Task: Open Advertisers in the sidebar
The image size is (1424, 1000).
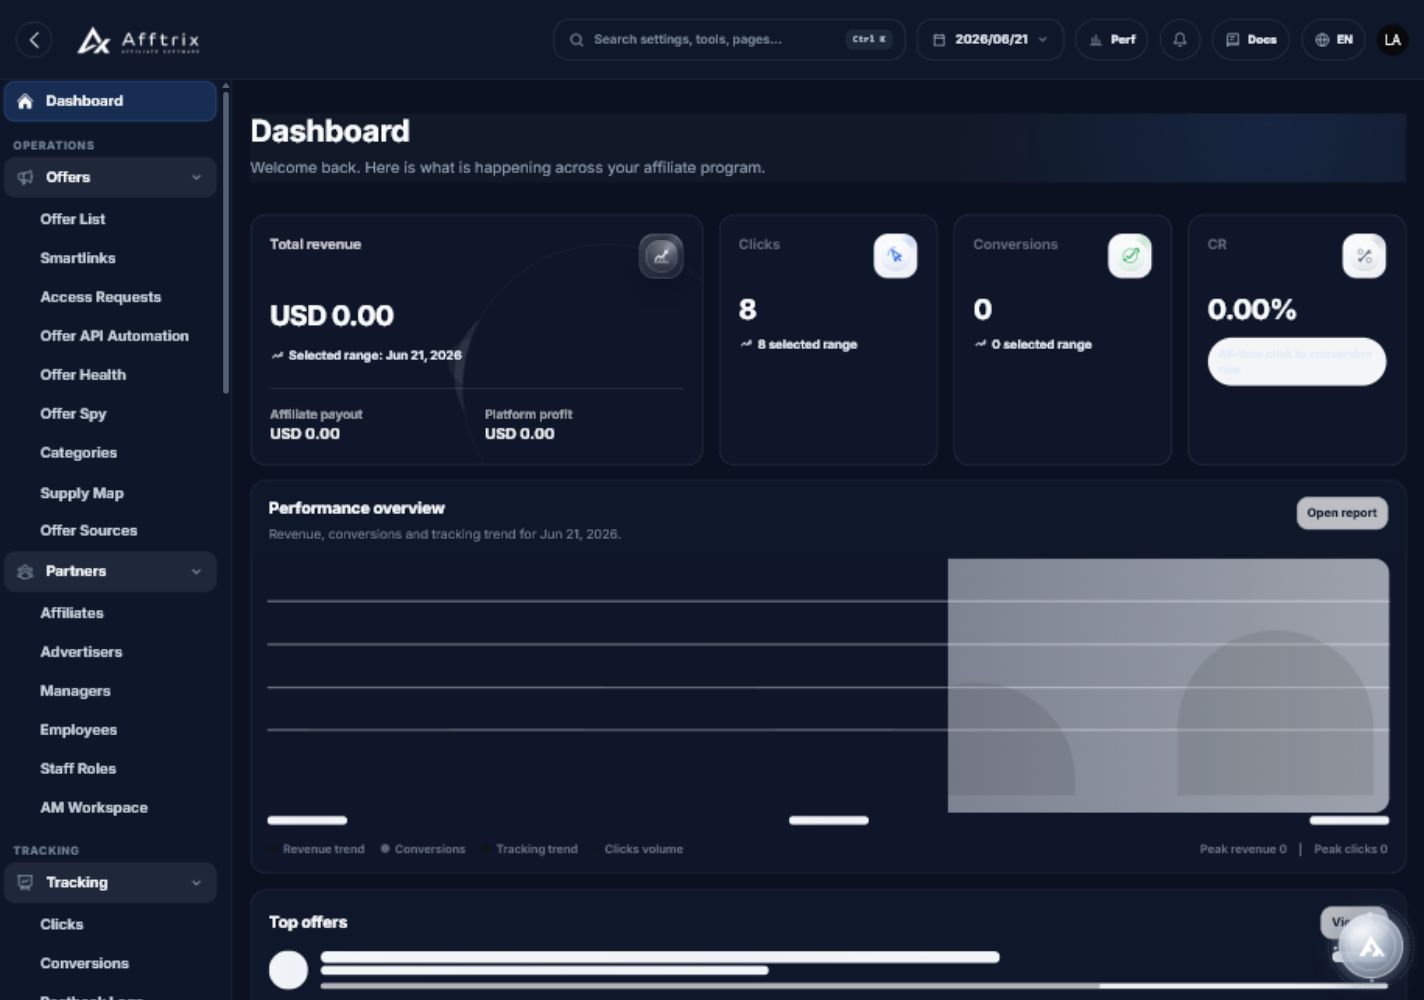Action: click(x=81, y=652)
